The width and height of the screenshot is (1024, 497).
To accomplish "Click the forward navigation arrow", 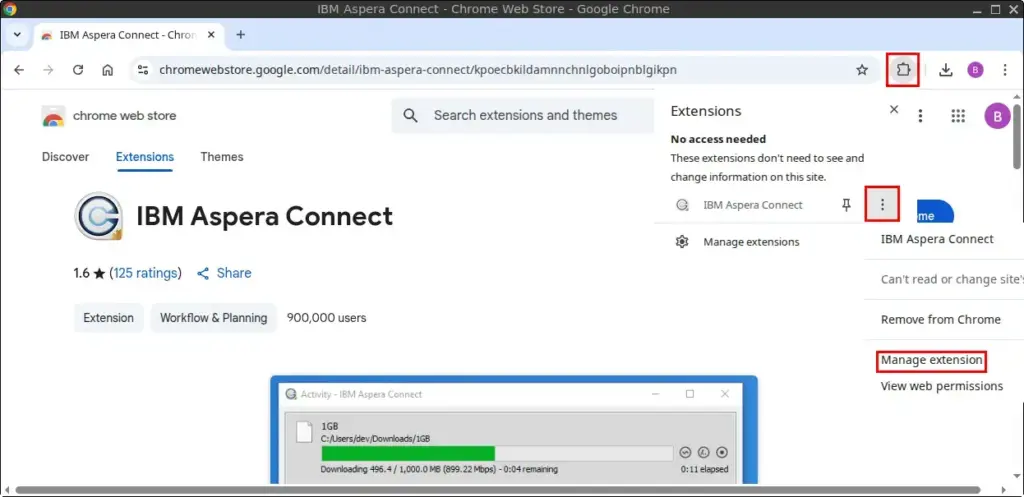I will click(x=48, y=70).
